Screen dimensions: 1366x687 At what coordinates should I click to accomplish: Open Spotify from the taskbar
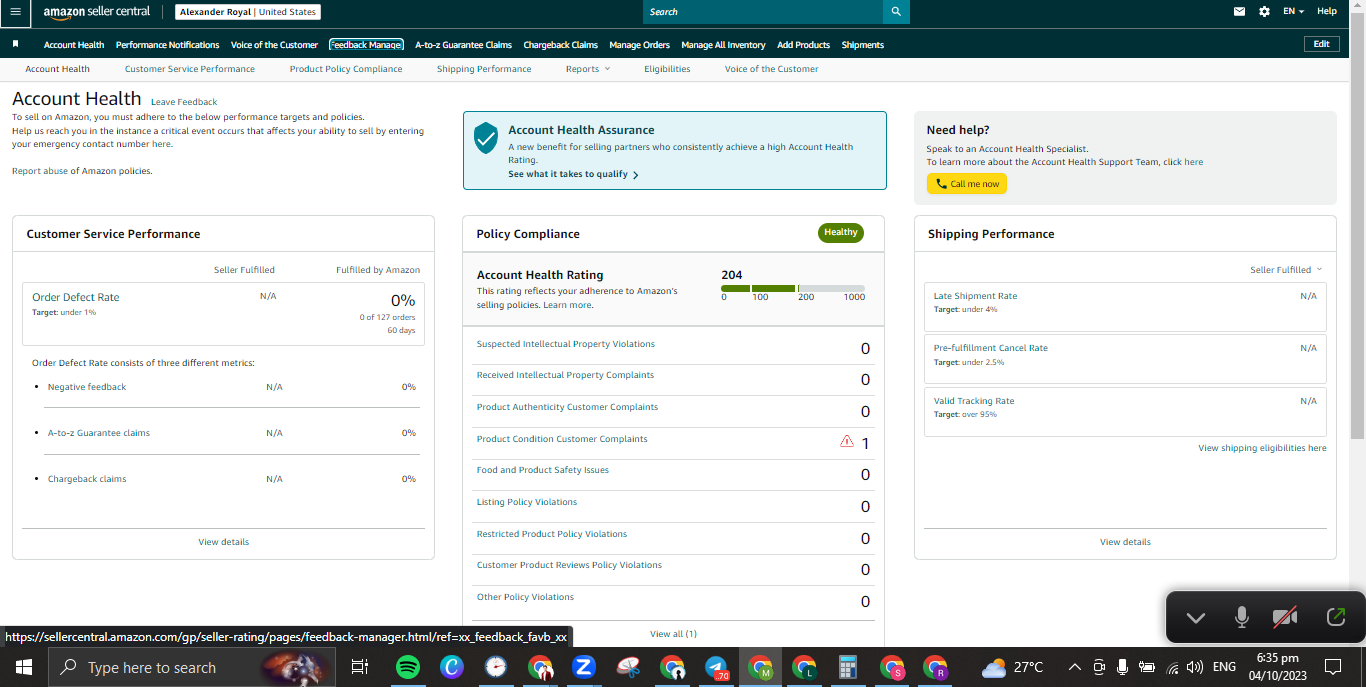[408, 667]
